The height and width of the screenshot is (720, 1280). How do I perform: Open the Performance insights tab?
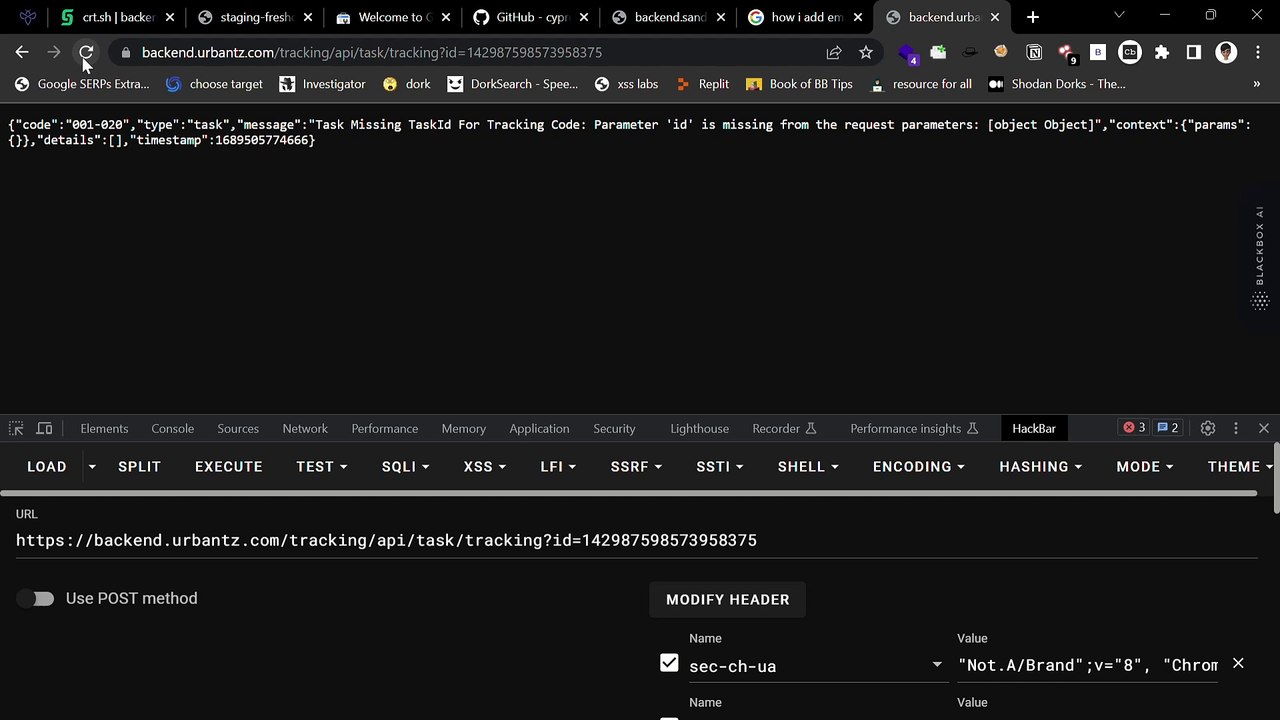tap(913, 428)
